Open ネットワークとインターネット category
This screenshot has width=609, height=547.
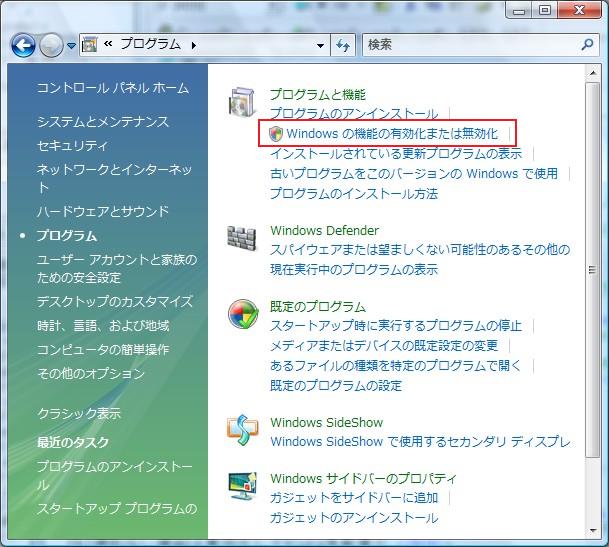114,179
